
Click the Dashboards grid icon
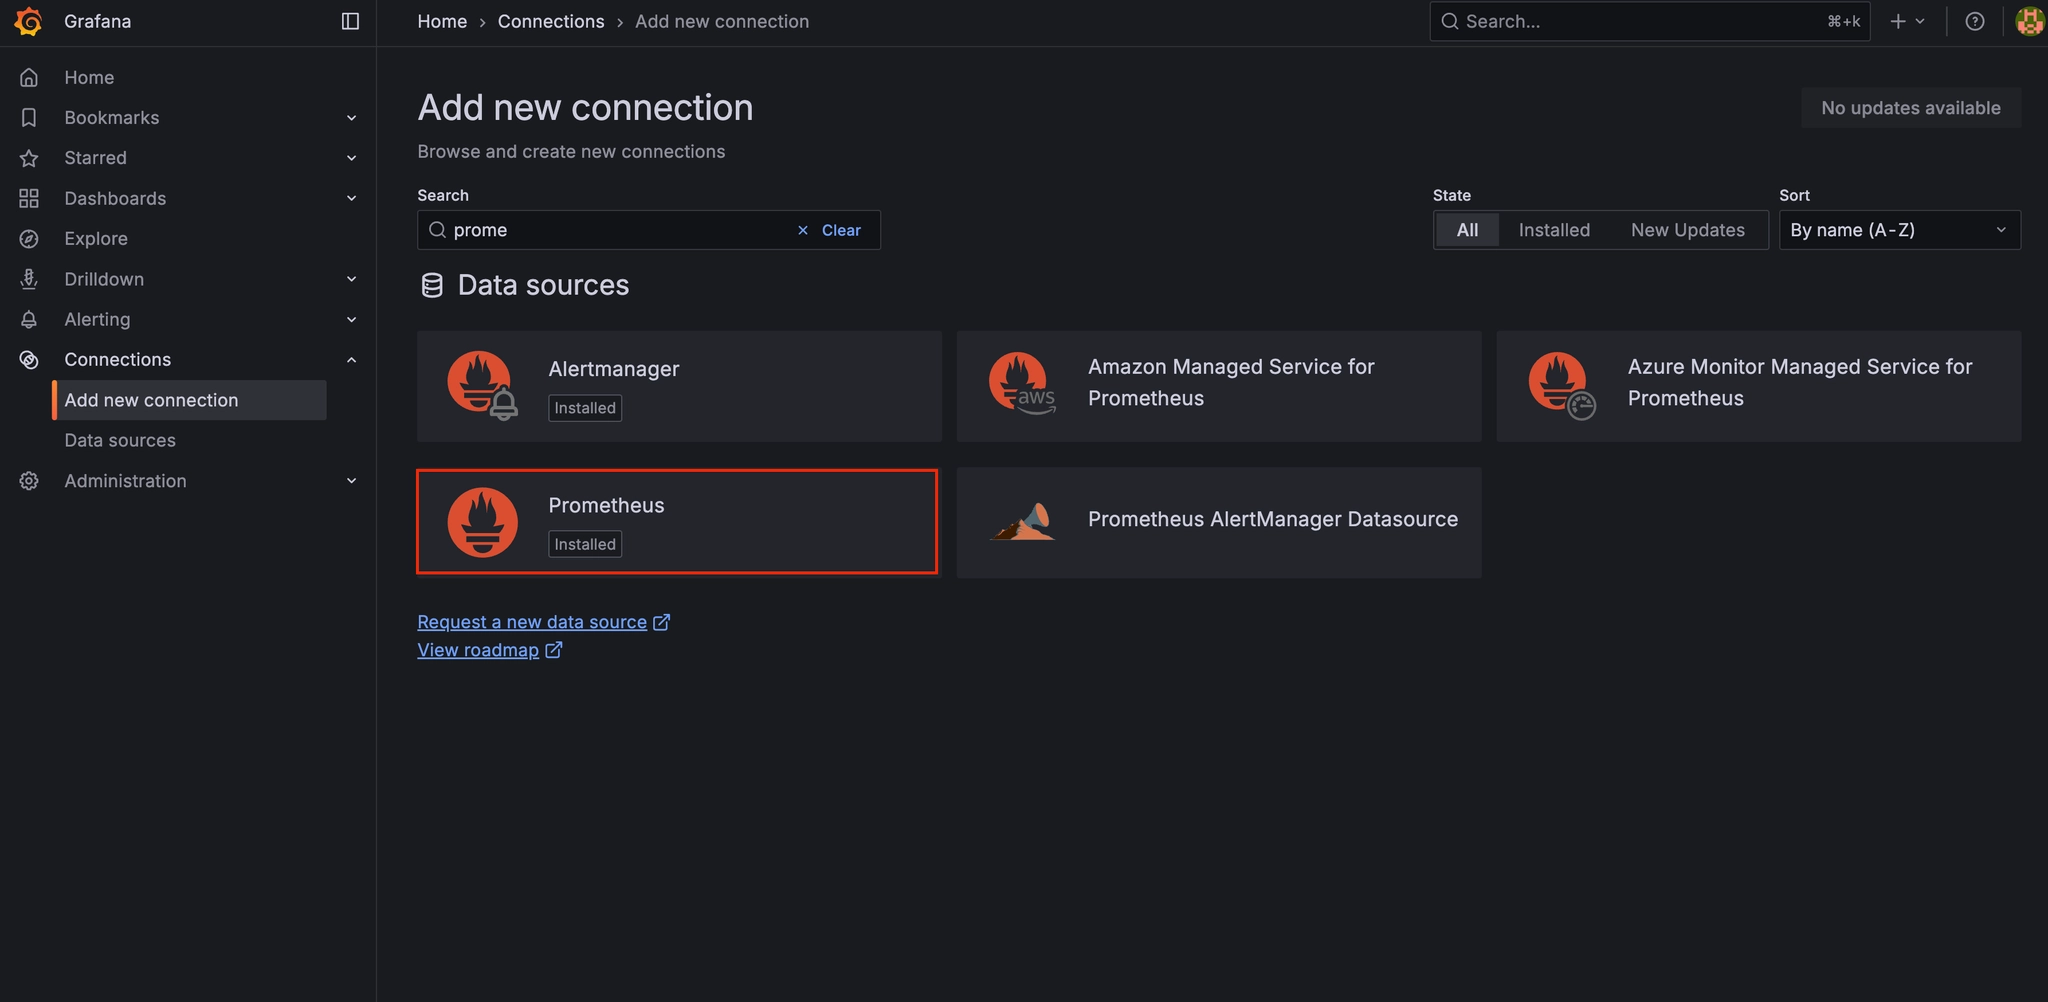(29, 198)
